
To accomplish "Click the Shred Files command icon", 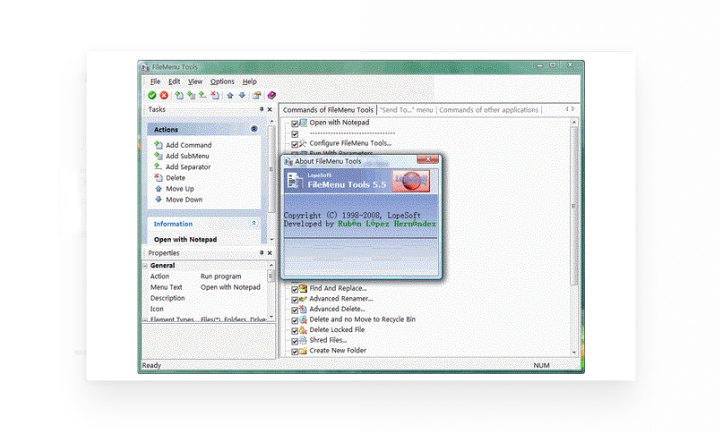I will tap(303, 340).
